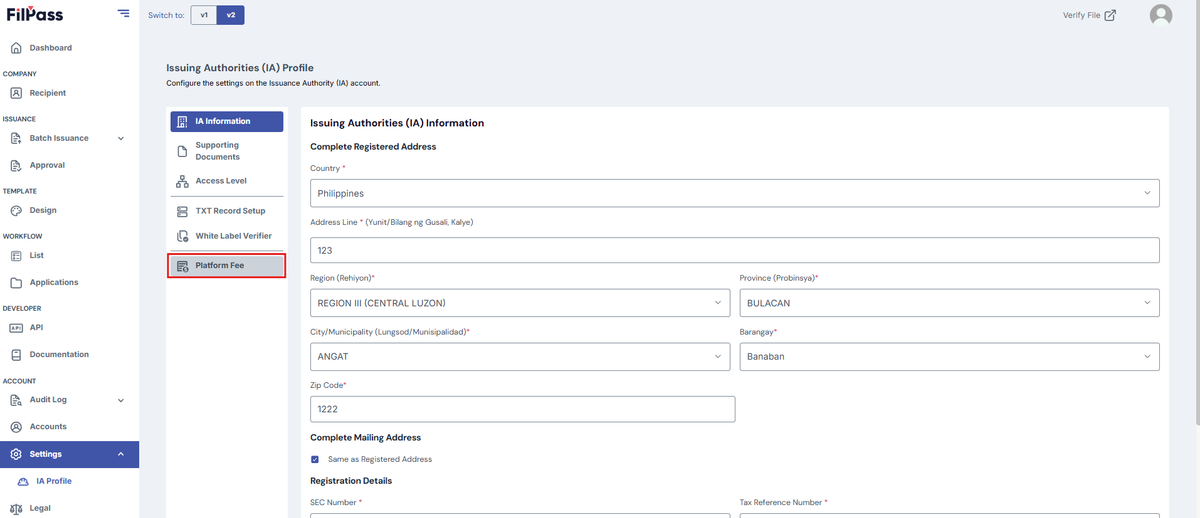Open the Country dropdown showing Philippines
1200x518 pixels.
coord(735,193)
